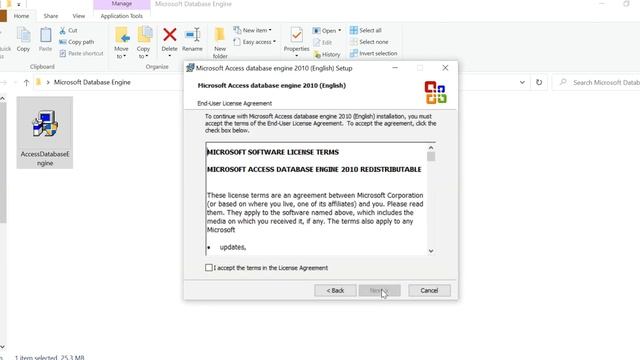Click the red Delete icon

[x=169, y=35]
